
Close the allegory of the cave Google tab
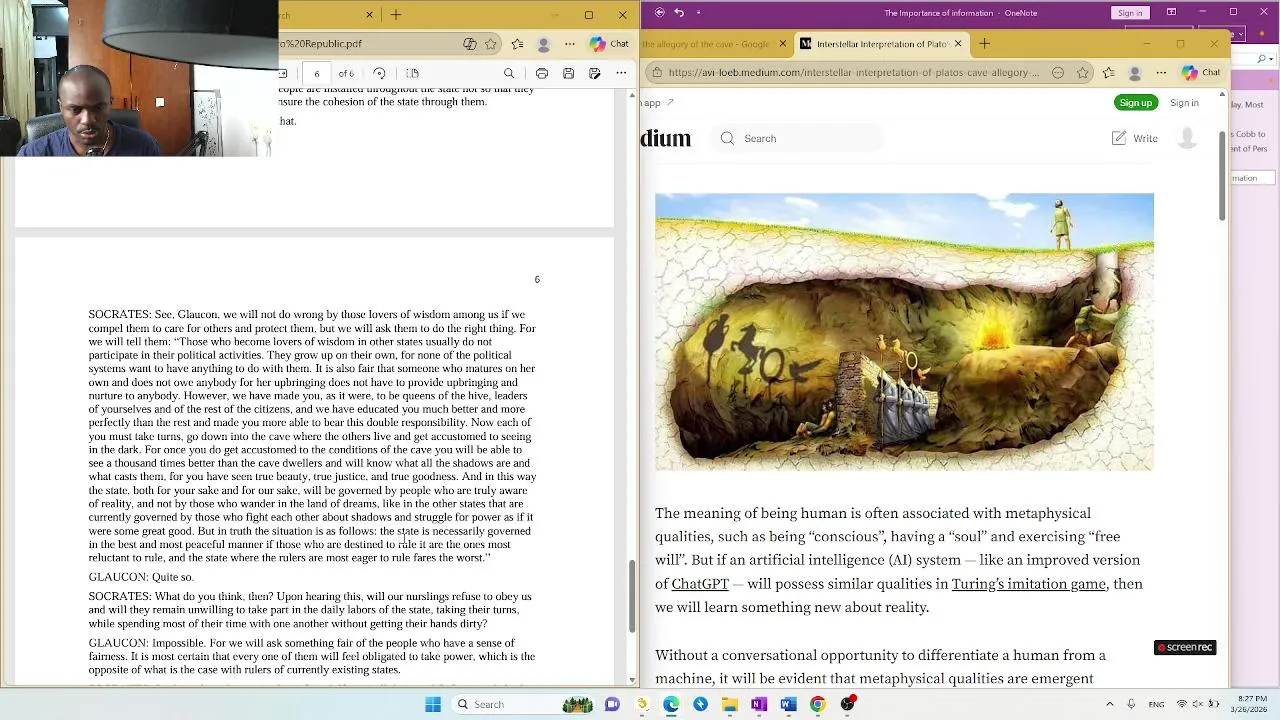point(783,44)
